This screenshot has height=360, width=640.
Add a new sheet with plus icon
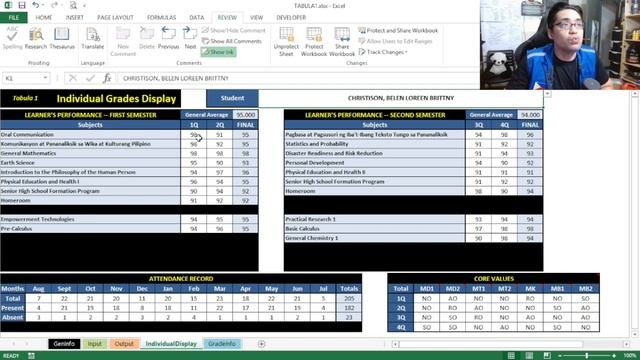click(x=262, y=344)
